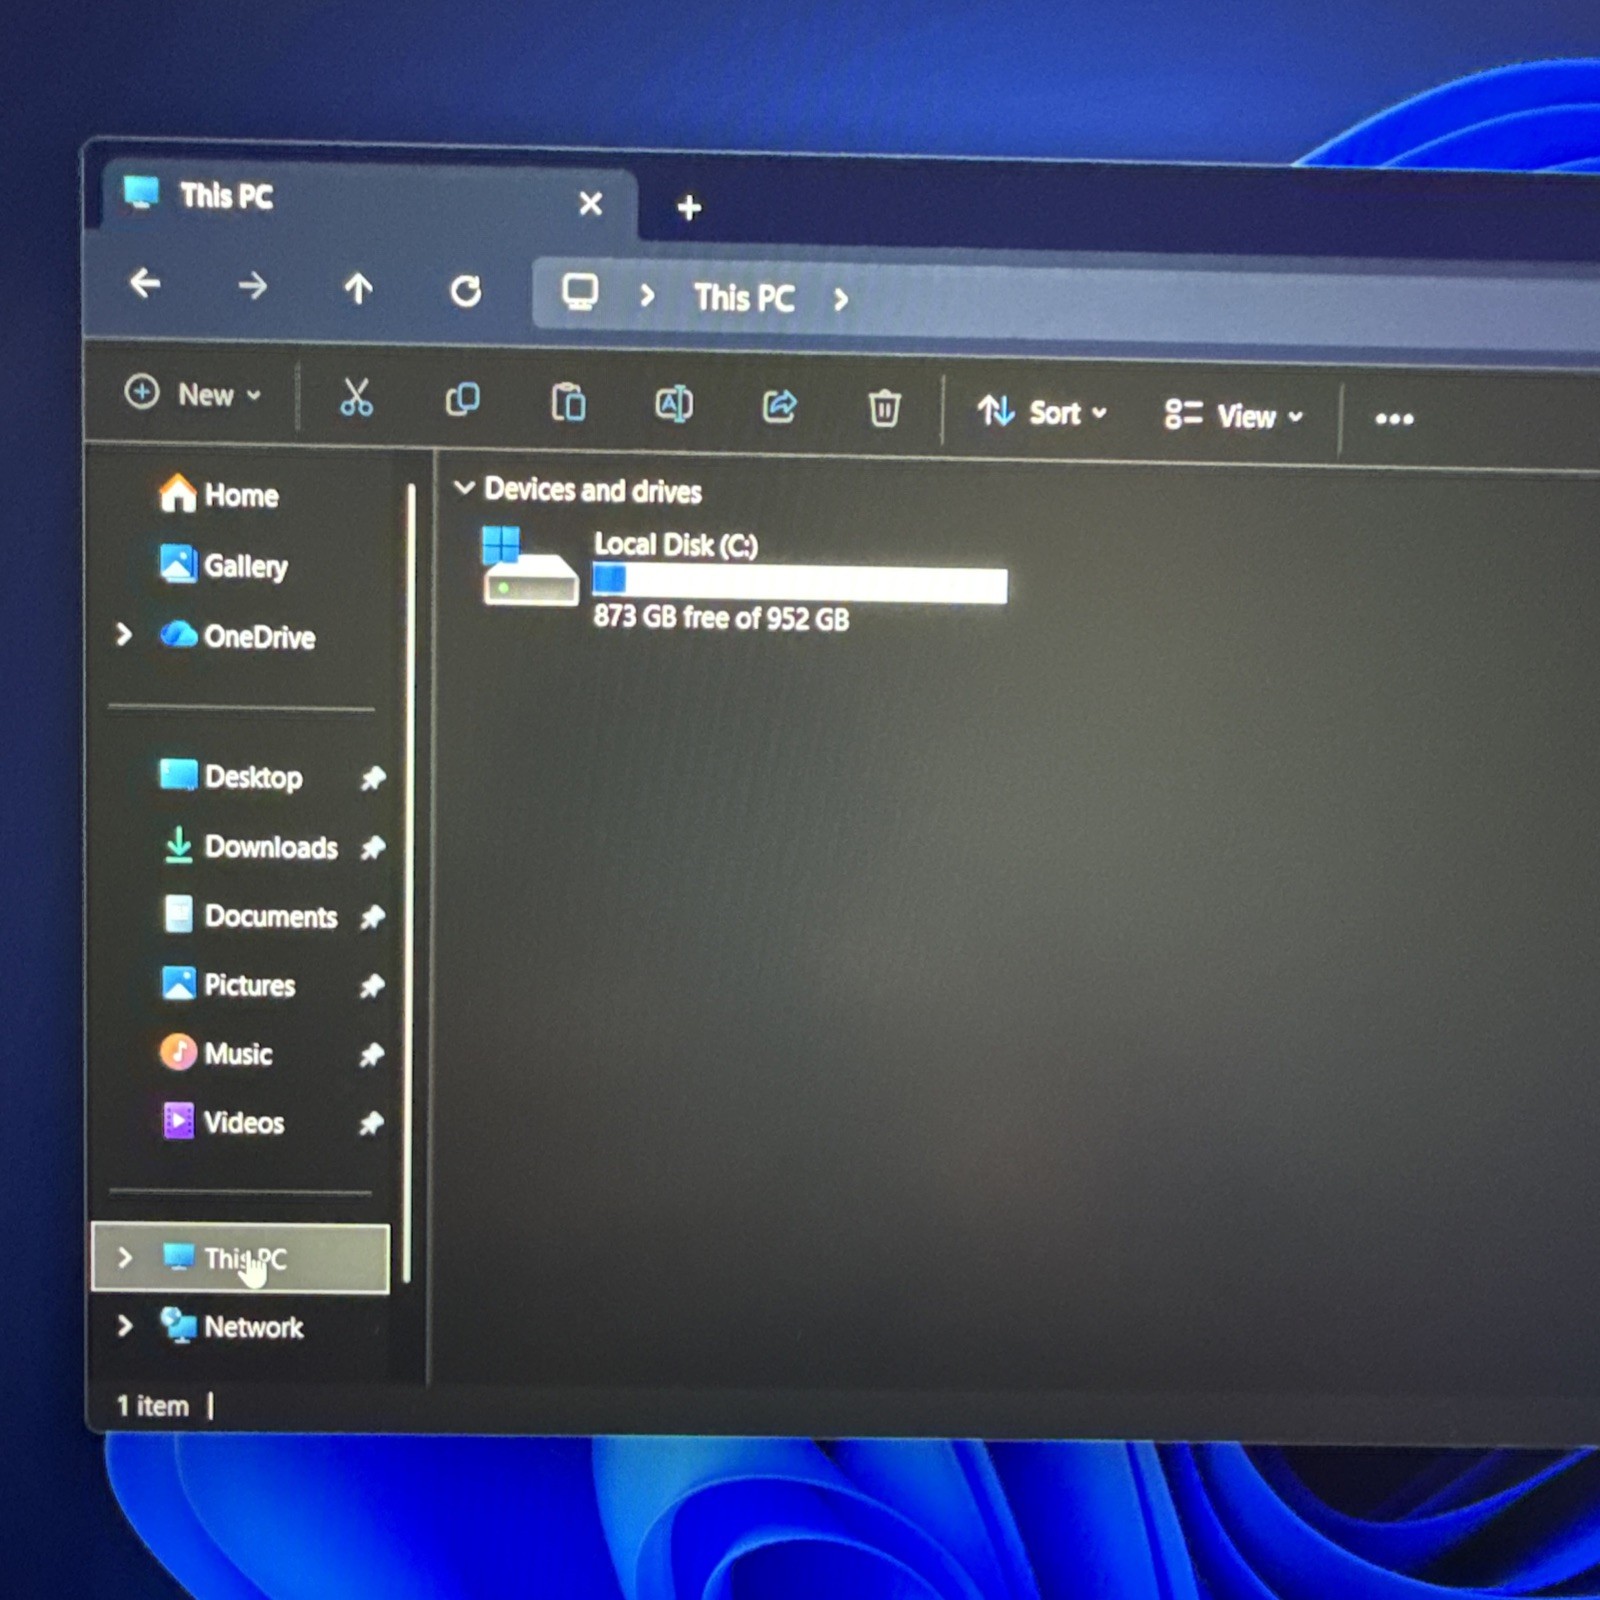Open the Desktop quick access folder
The image size is (1600, 1600).
(231, 776)
